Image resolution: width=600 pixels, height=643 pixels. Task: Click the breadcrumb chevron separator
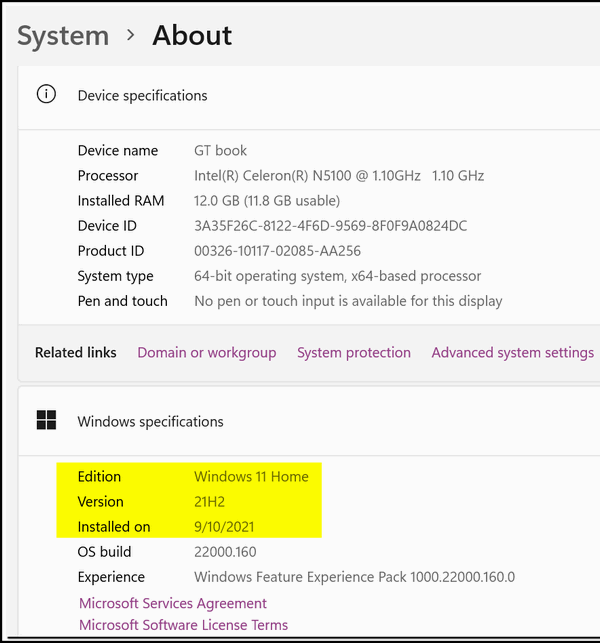coord(131,35)
